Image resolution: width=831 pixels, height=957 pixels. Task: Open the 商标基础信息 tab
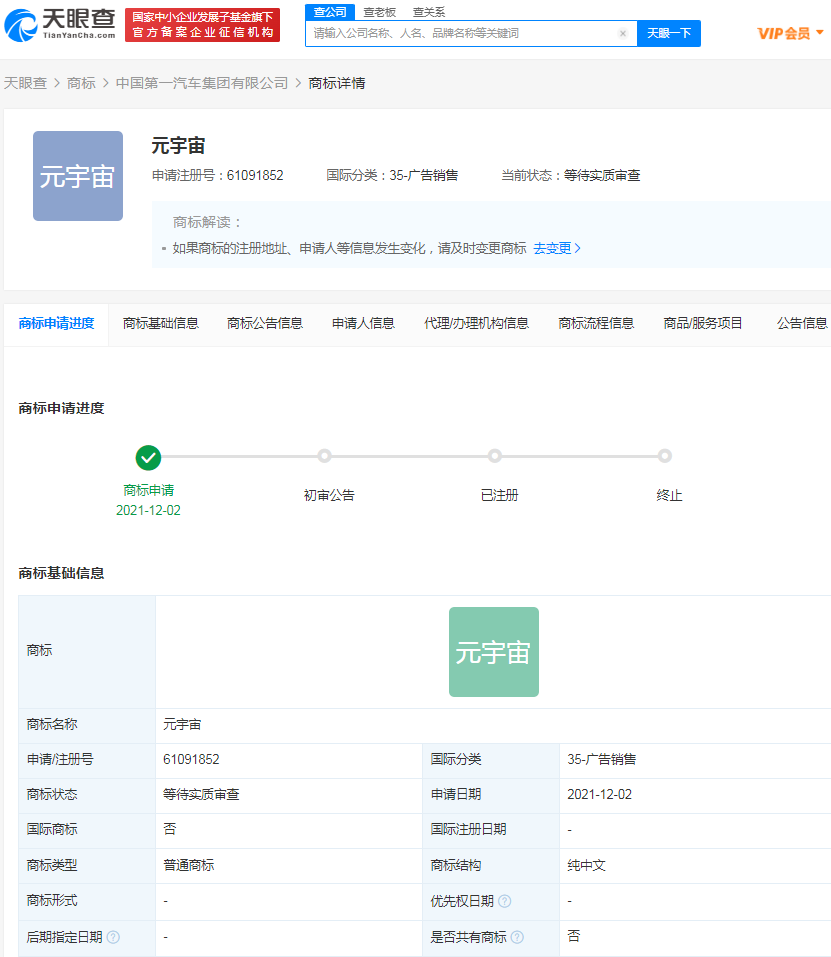tap(160, 324)
